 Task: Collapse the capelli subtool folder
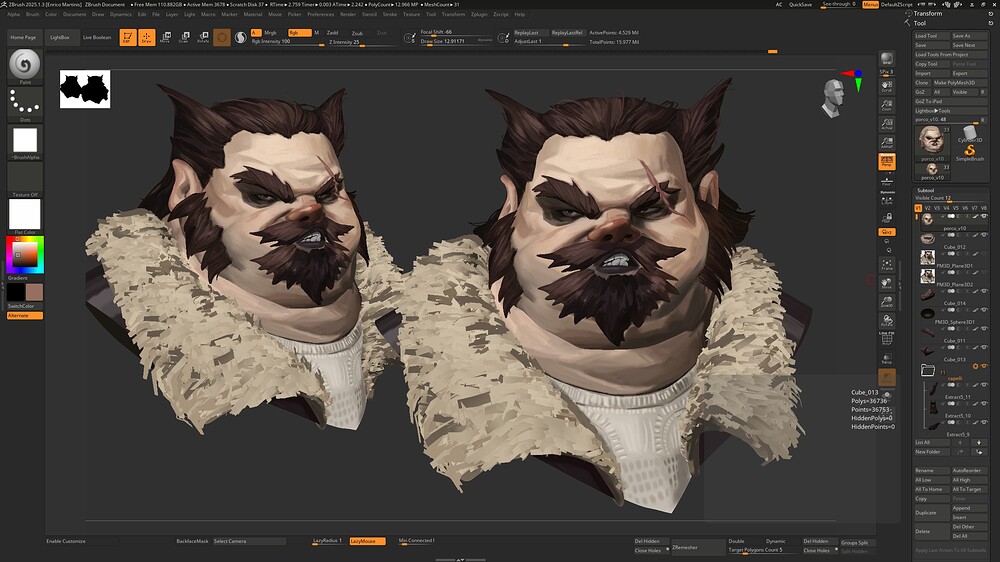coord(928,370)
